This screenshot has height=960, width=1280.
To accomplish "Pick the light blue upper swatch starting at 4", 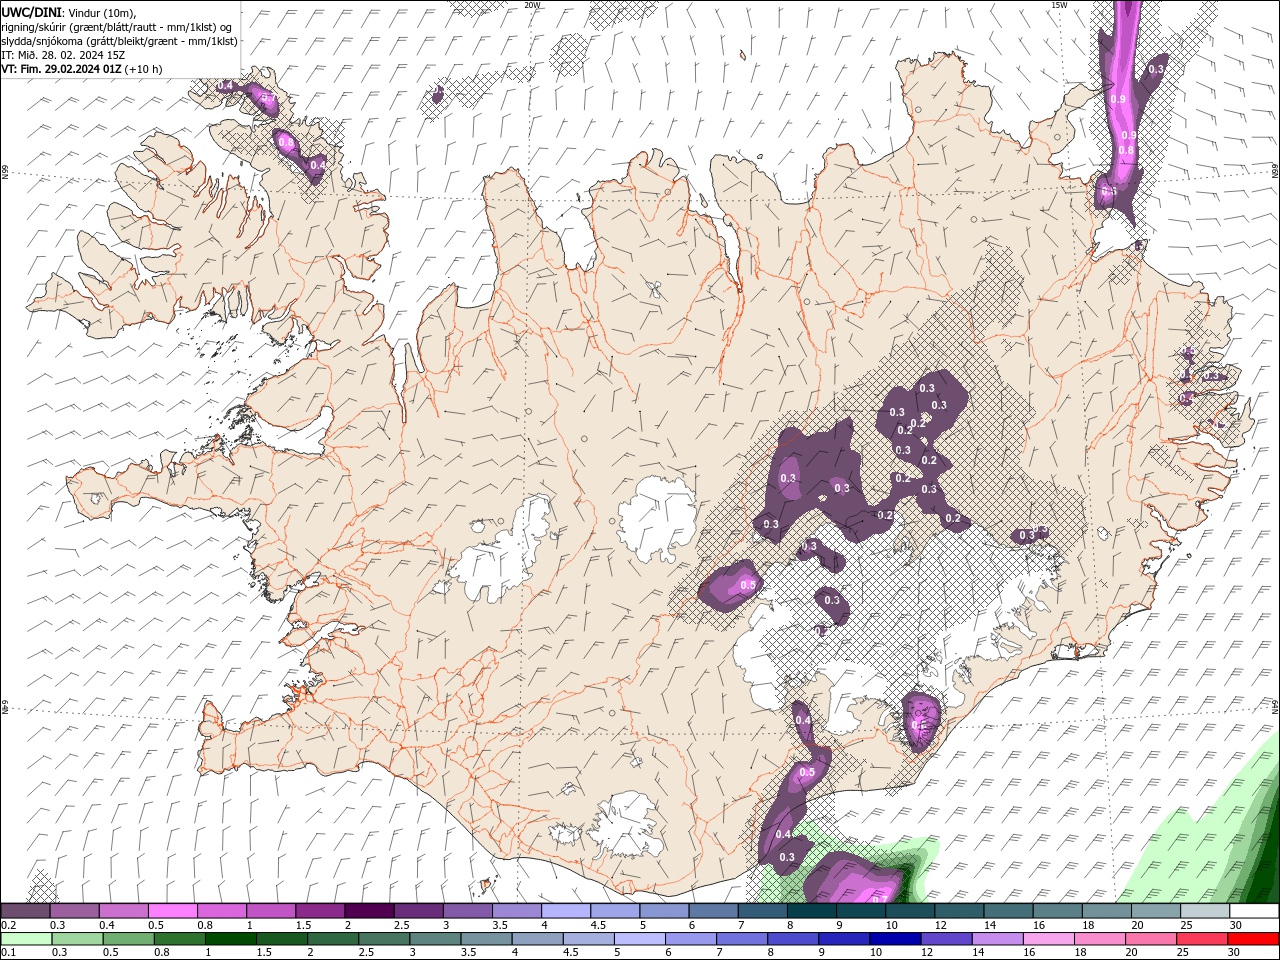I will (x=566, y=911).
